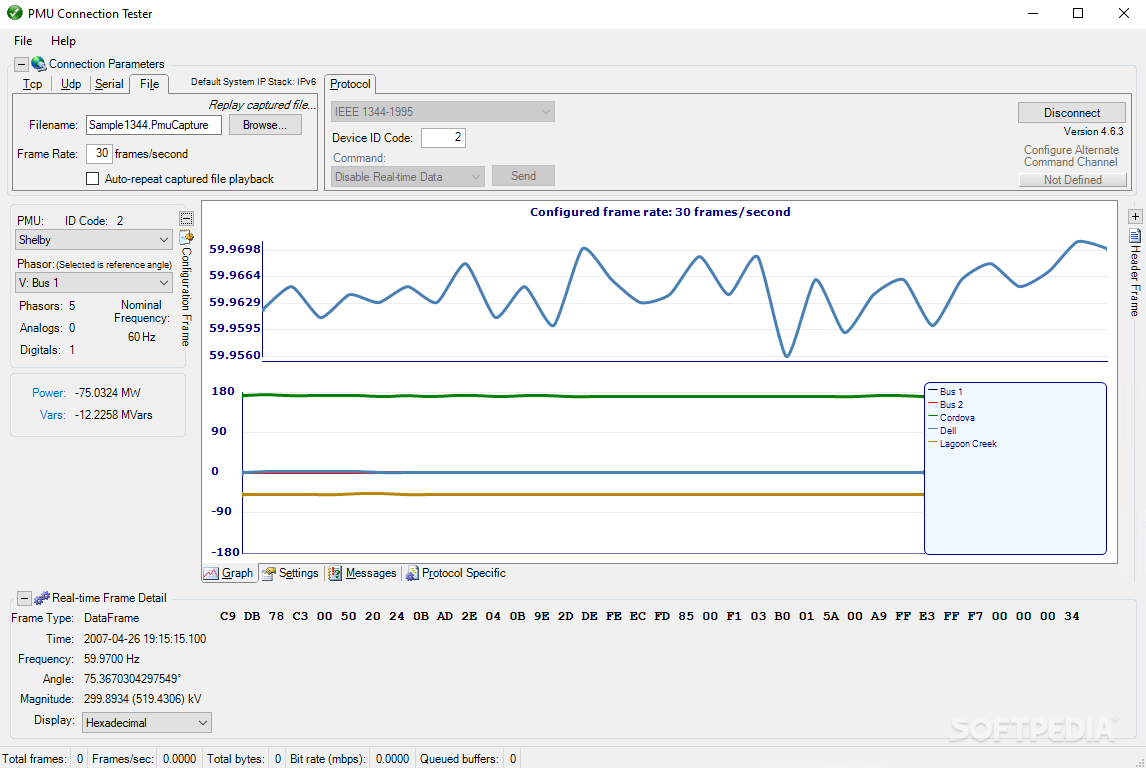1146x768 pixels.
Task: Click the Vars value -12.2258 MVars
Action: click(x=113, y=415)
